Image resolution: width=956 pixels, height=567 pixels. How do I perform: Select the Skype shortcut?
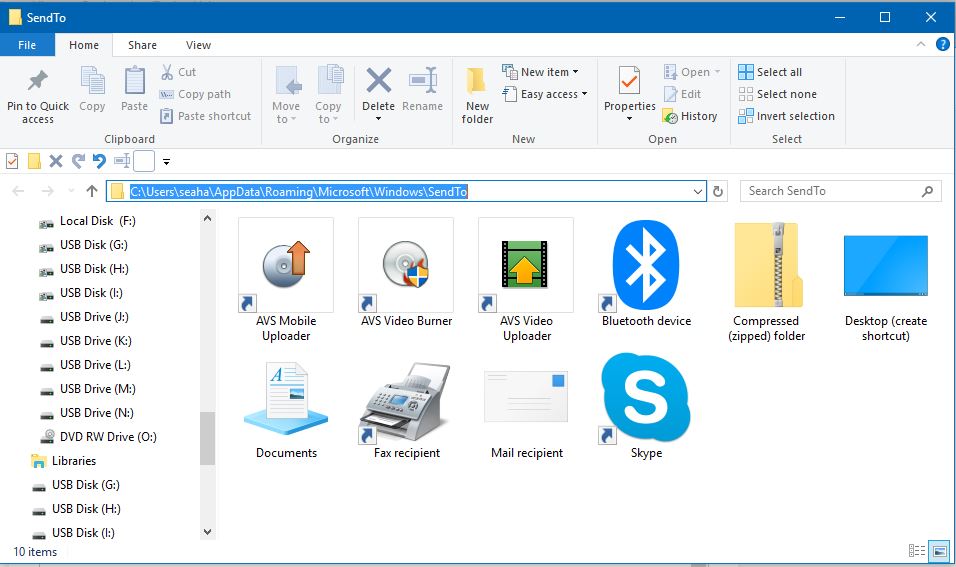point(646,407)
